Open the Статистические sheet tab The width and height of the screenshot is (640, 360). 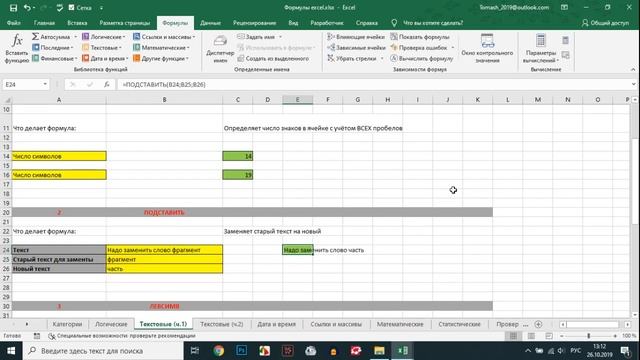(459, 324)
